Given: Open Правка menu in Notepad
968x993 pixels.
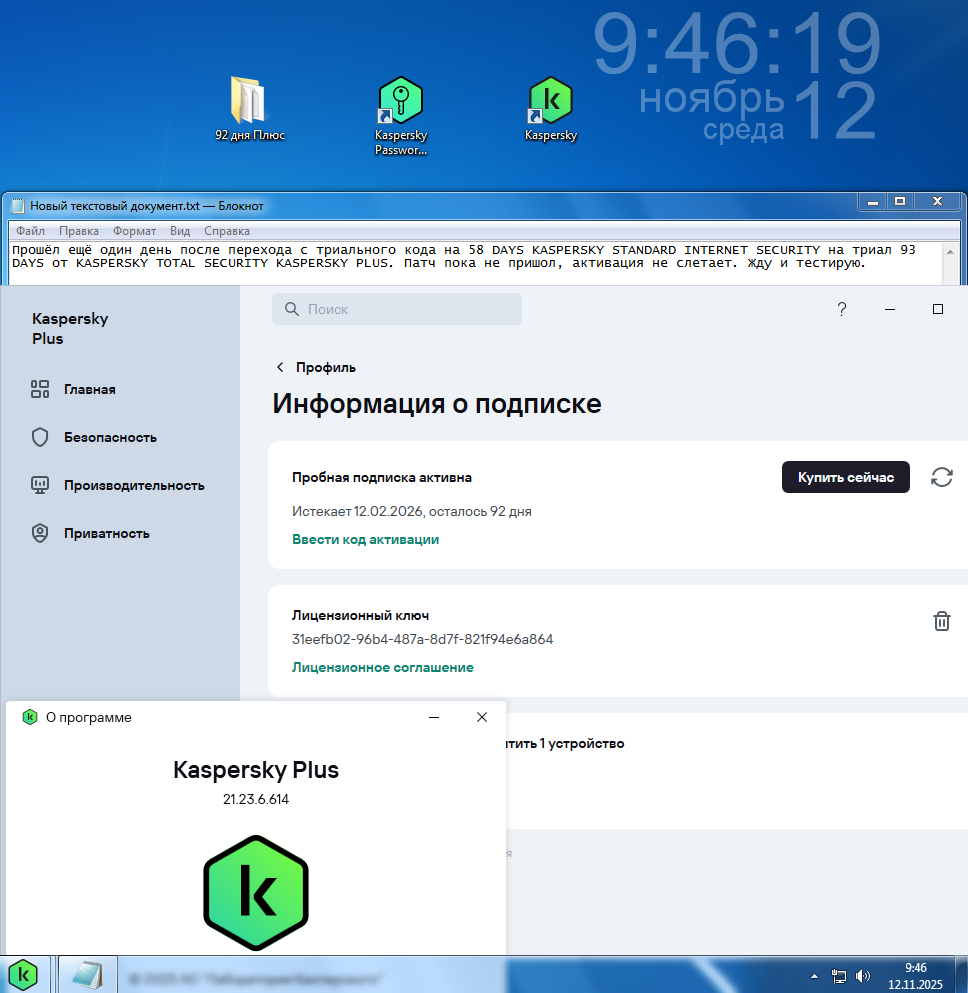Looking at the screenshot, I should (79, 231).
